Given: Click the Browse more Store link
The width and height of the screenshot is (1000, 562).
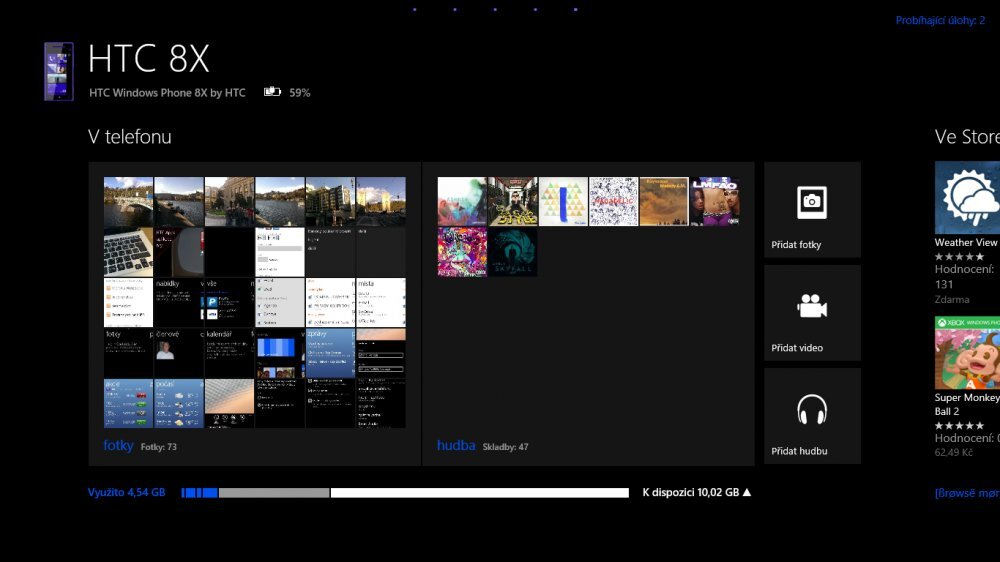Looking at the screenshot, I should [x=966, y=493].
